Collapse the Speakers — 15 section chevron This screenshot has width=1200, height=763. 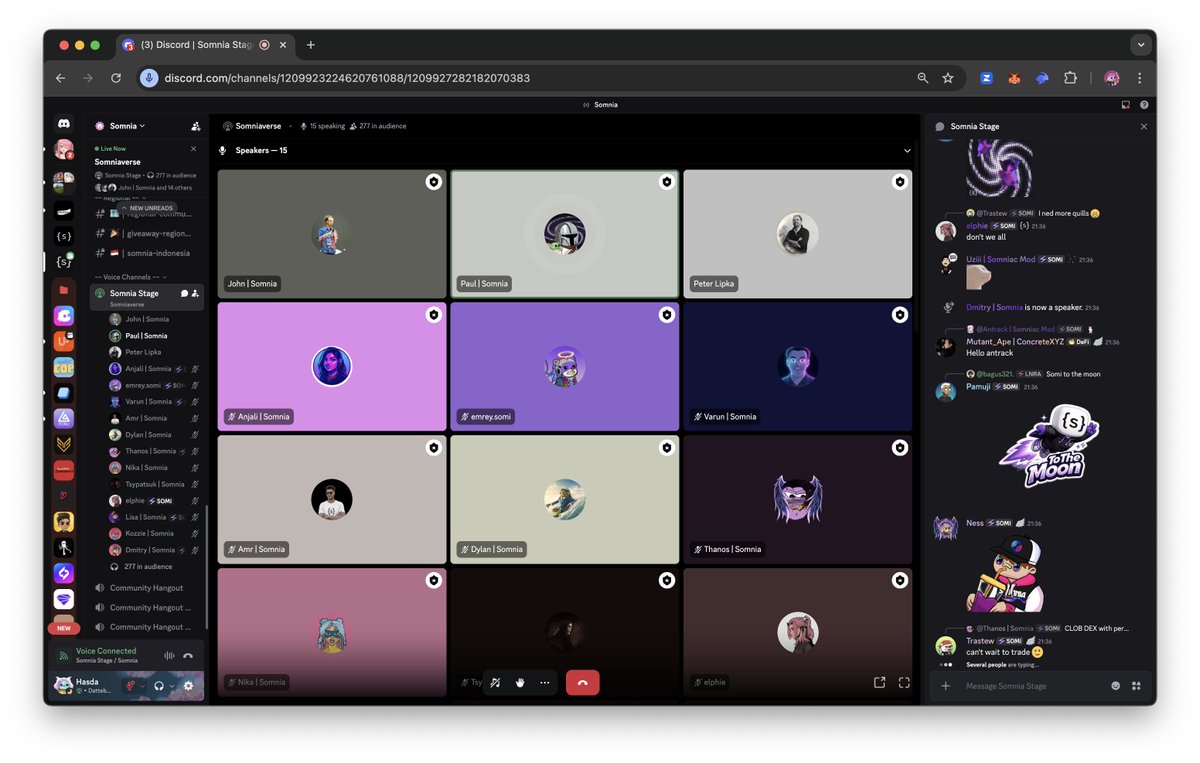(907, 151)
